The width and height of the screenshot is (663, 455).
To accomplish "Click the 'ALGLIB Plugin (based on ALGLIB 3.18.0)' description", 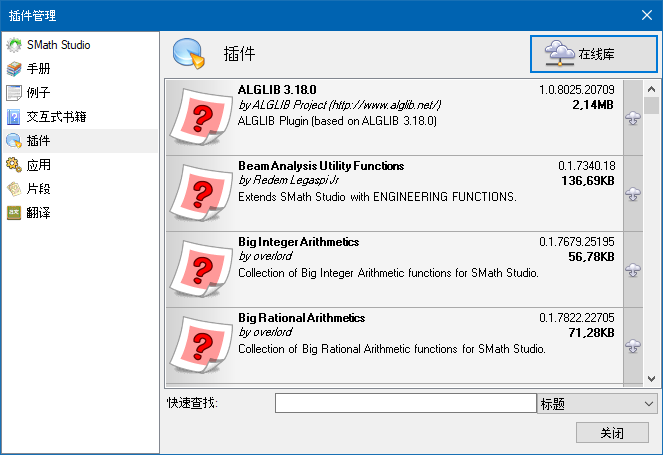I will tap(337, 121).
